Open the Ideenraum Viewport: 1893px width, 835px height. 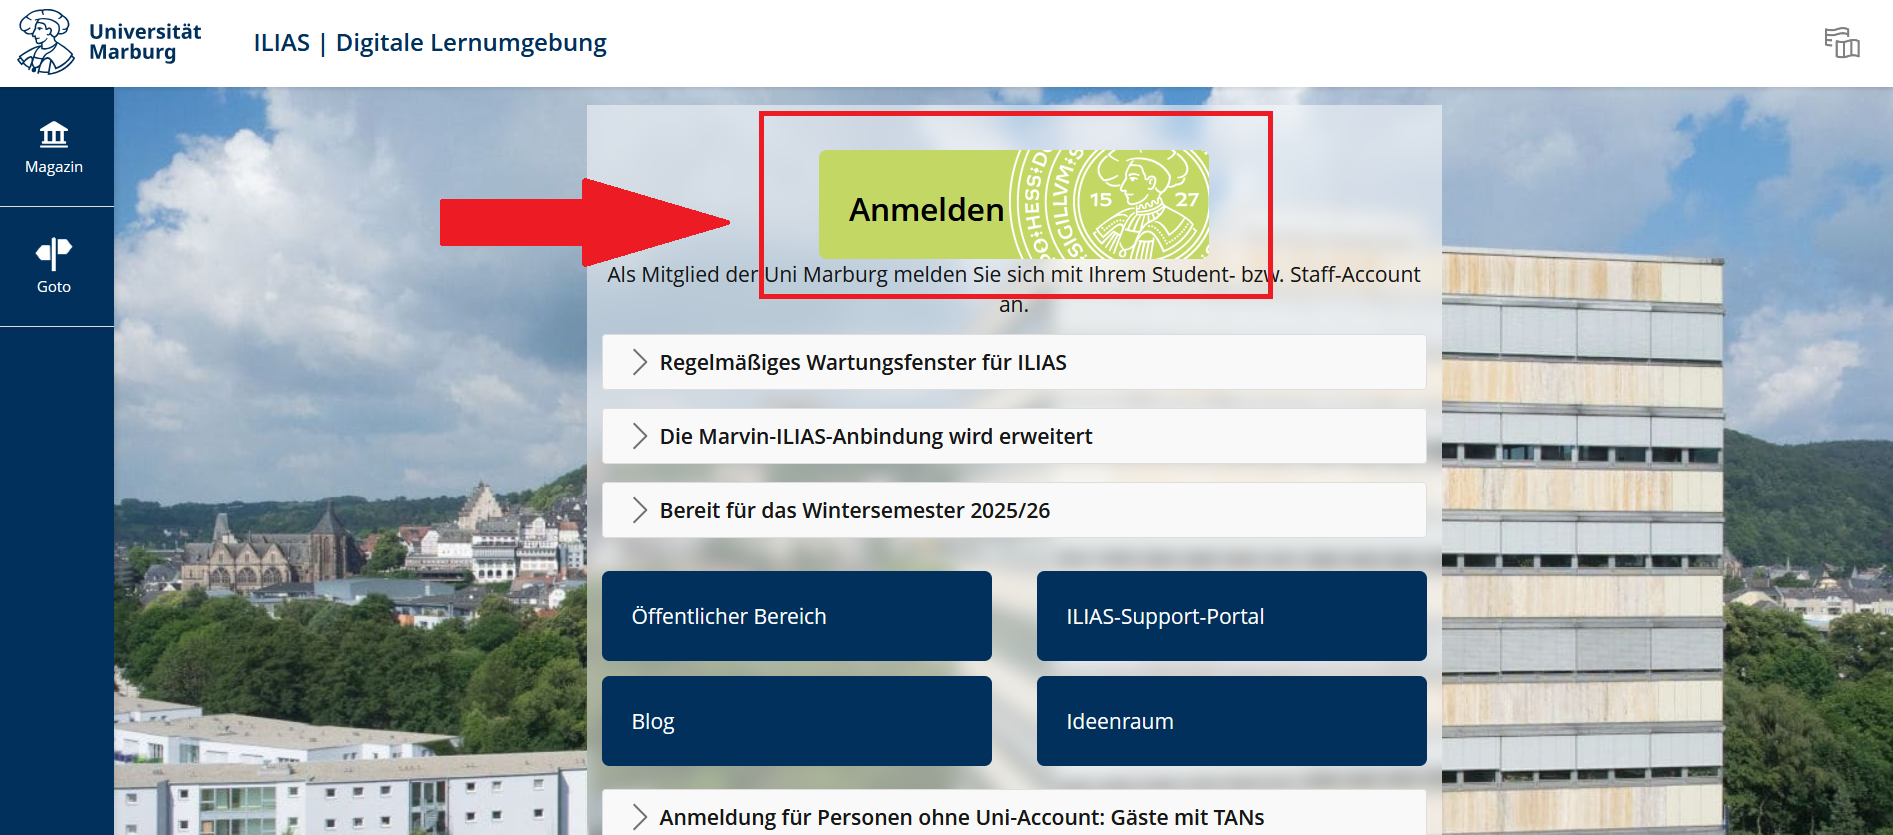pos(1231,720)
